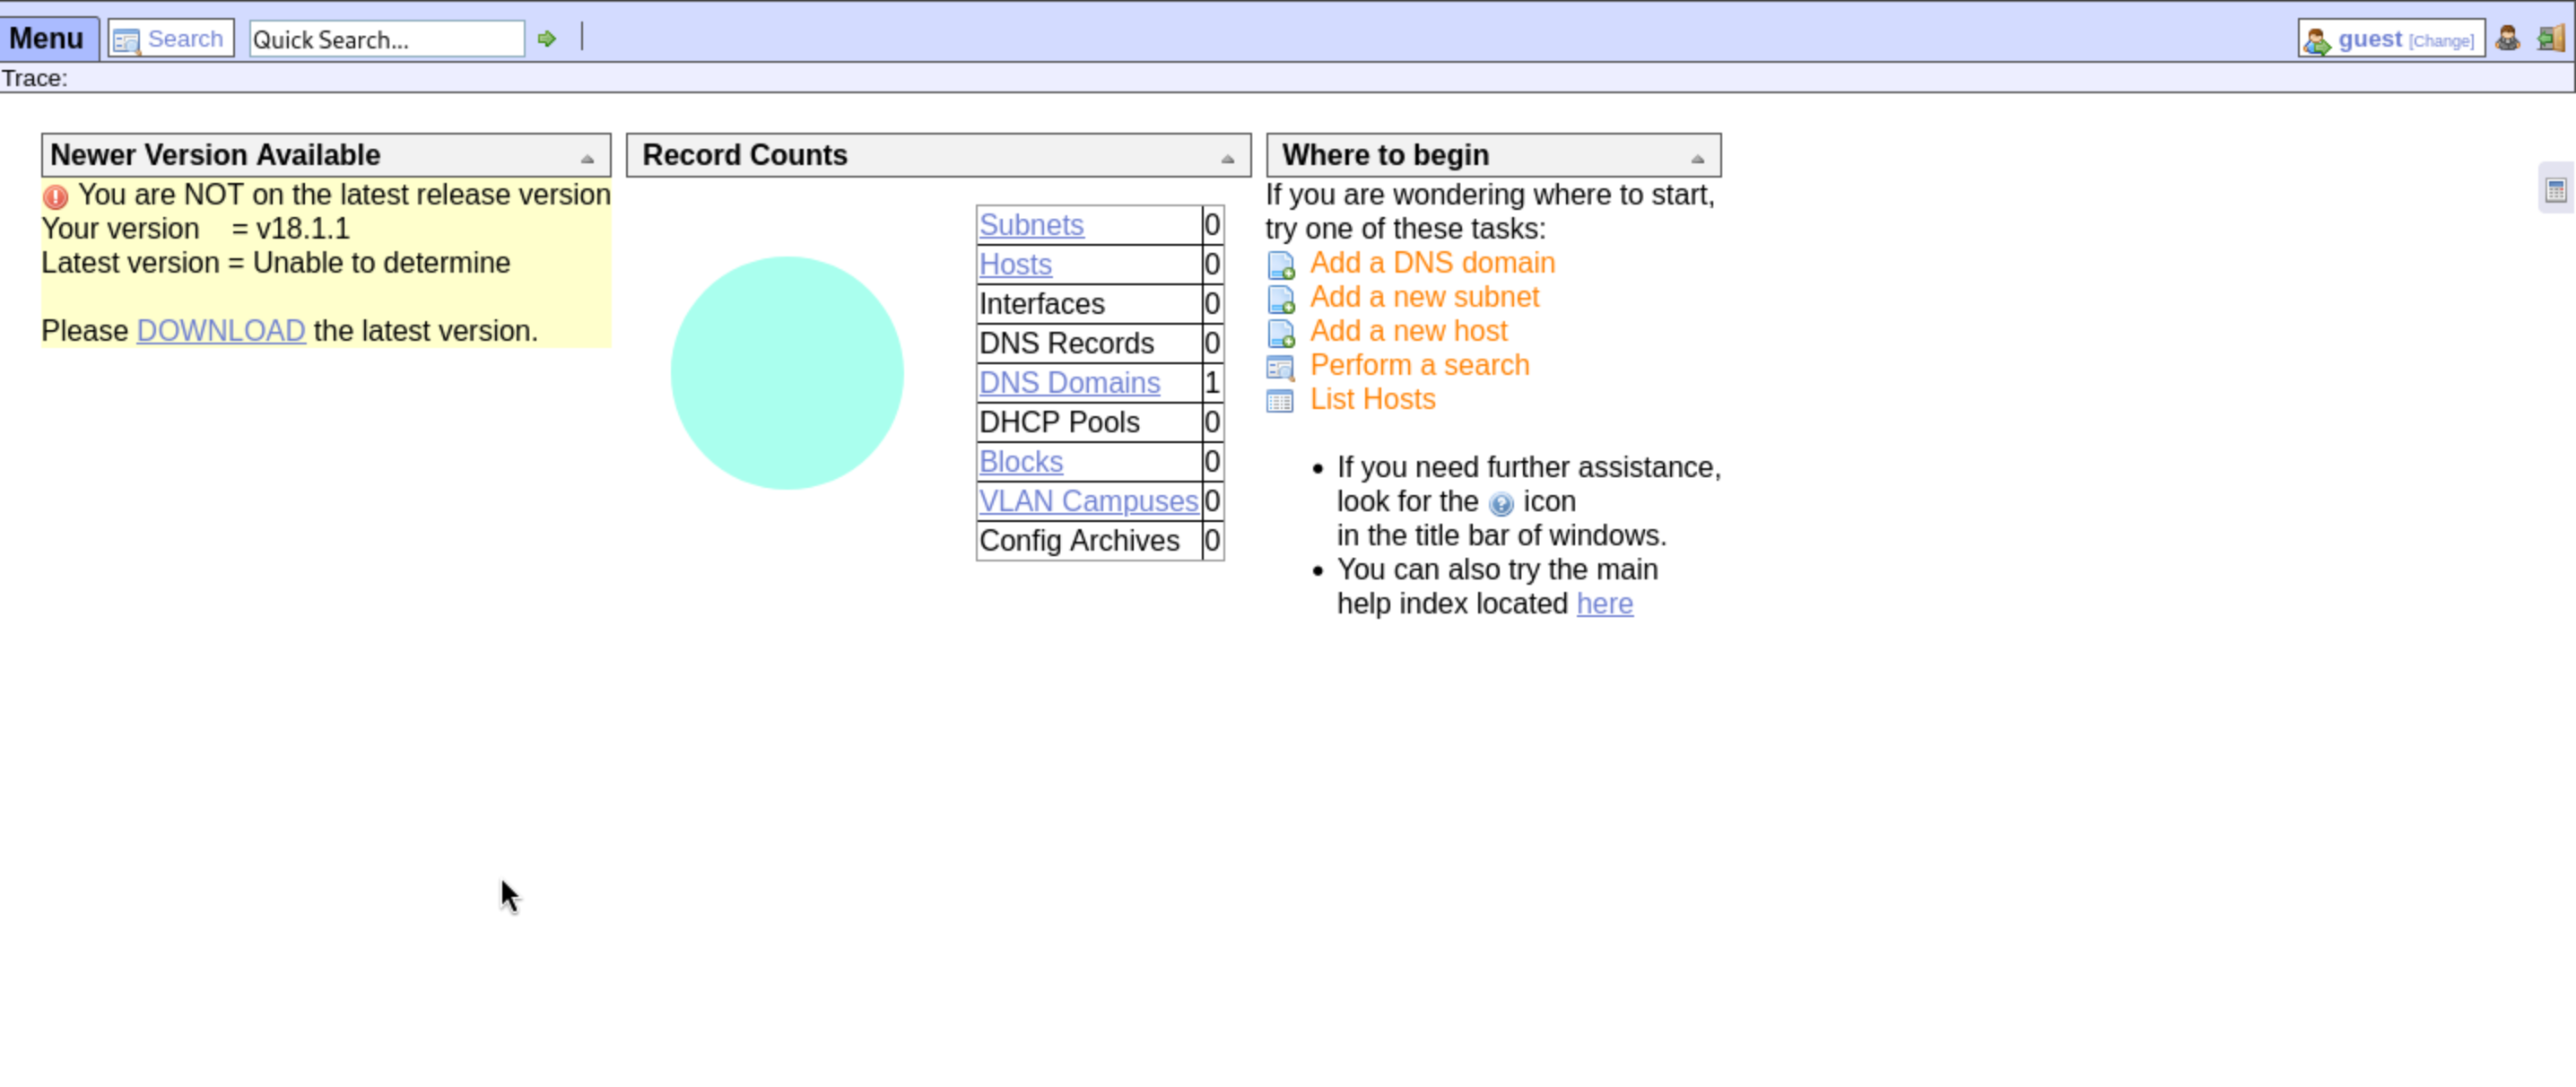
Task: Click the cyan pie chart circle
Action: coord(786,373)
